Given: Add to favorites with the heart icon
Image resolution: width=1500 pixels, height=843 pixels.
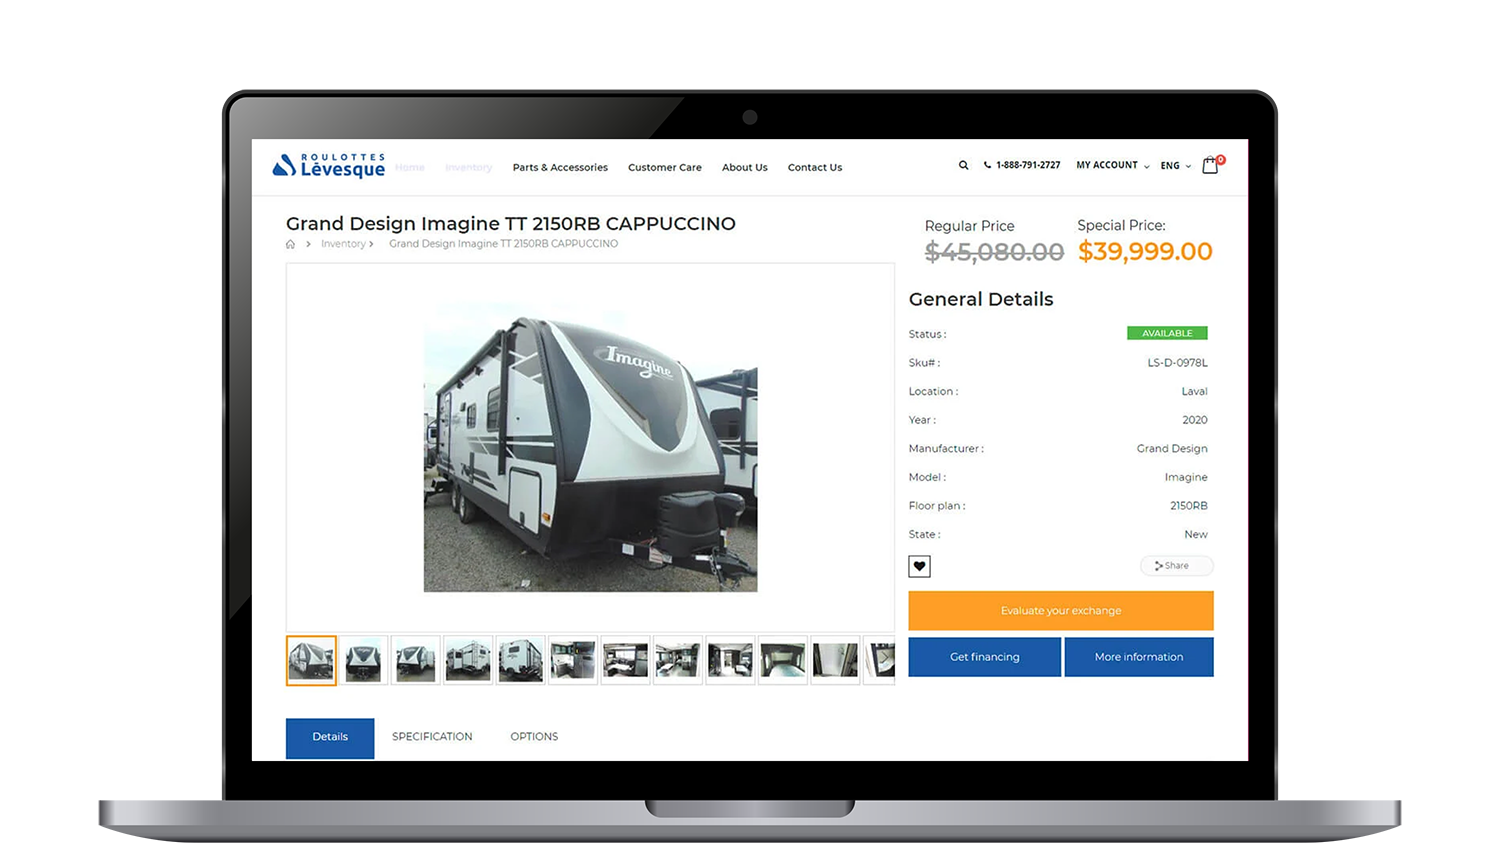Looking at the screenshot, I should tap(919, 566).
